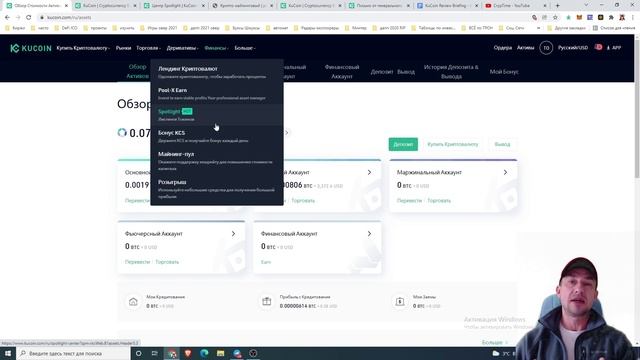Open the Financial Account chevron arrow
The image size is (640, 360).
[369, 234]
